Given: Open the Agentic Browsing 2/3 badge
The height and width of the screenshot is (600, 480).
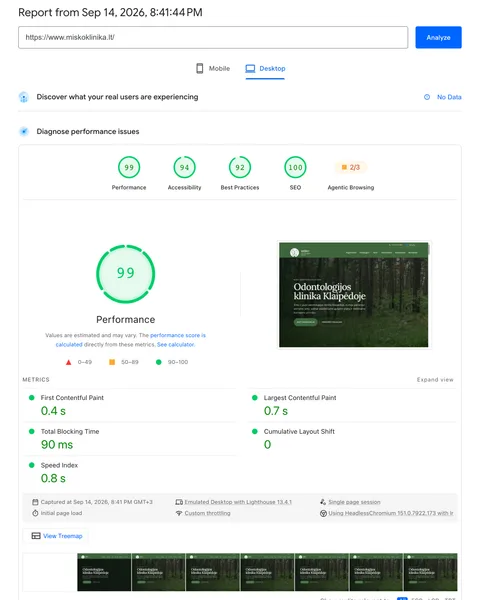Looking at the screenshot, I should coord(351,167).
